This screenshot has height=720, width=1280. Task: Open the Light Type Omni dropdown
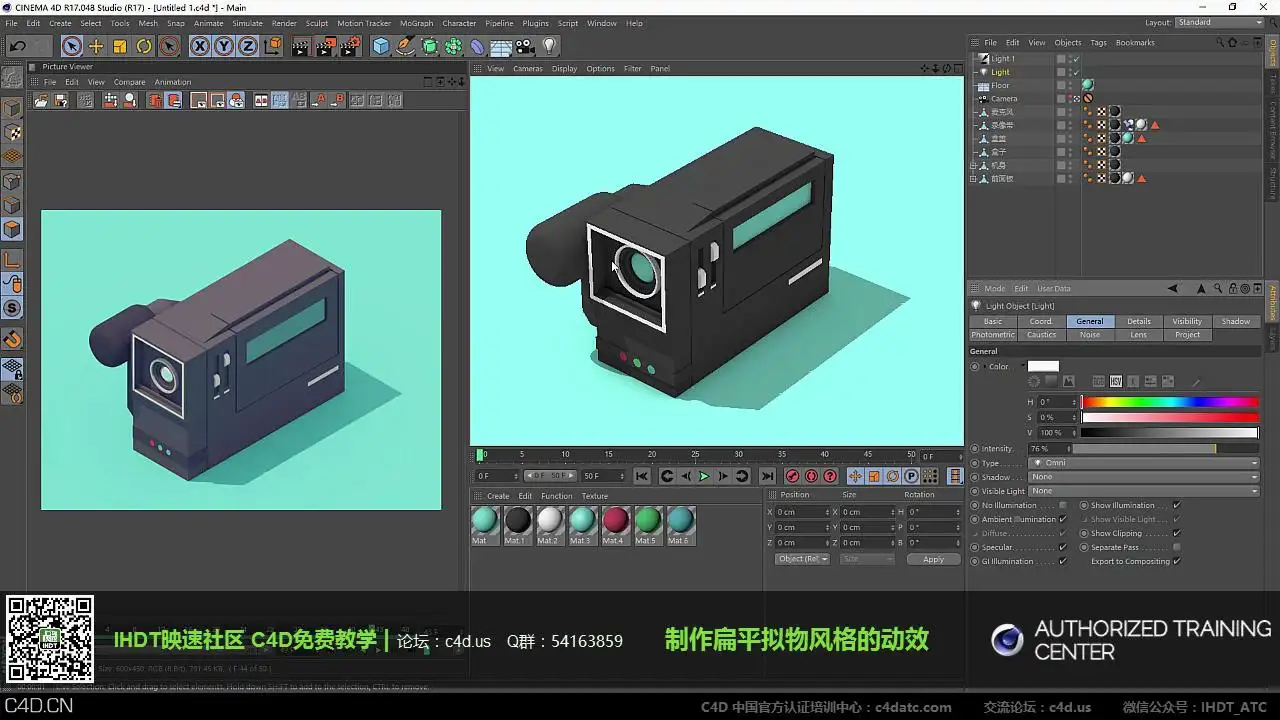point(1144,463)
